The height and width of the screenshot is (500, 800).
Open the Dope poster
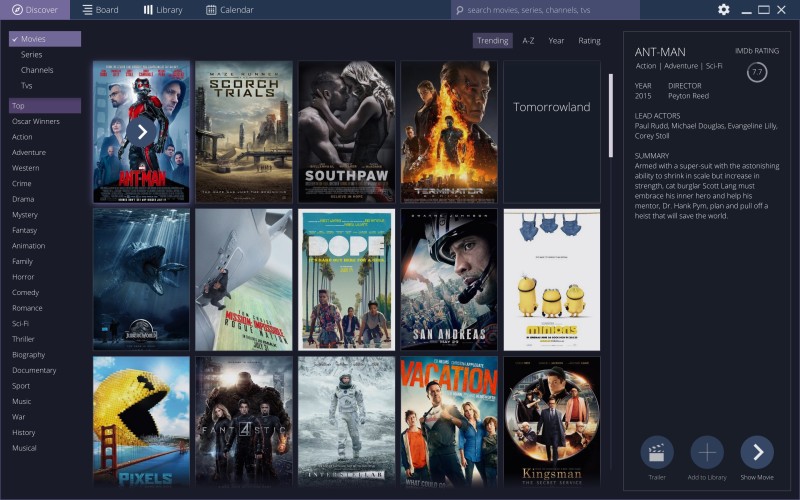[346, 280]
